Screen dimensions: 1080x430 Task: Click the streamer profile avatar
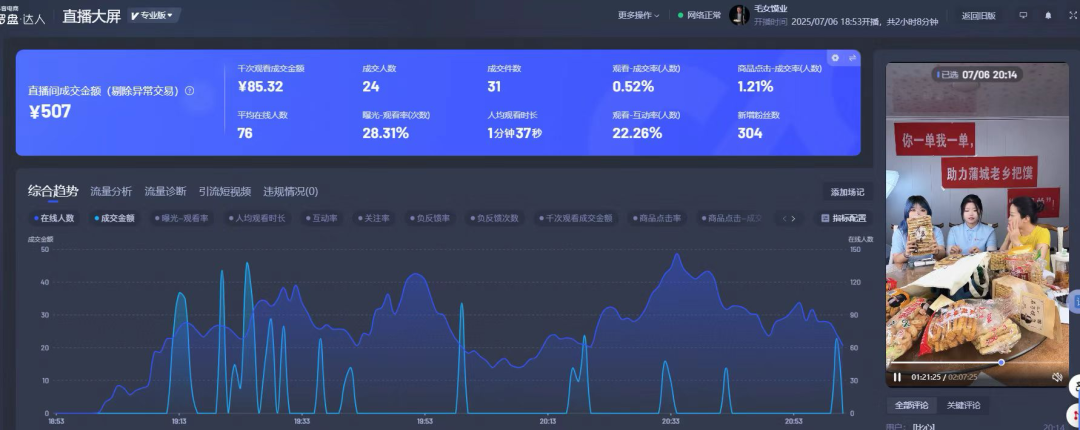pos(739,15)
